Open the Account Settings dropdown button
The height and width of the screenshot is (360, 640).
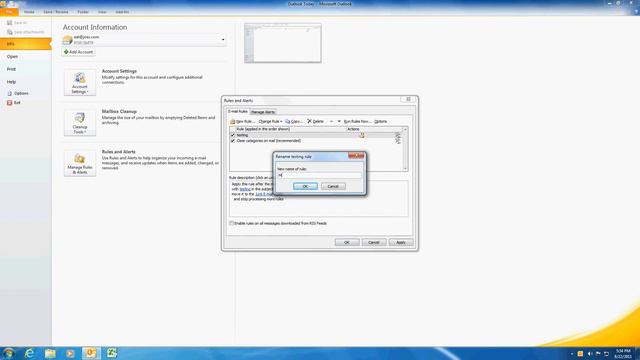click(80, 82)
